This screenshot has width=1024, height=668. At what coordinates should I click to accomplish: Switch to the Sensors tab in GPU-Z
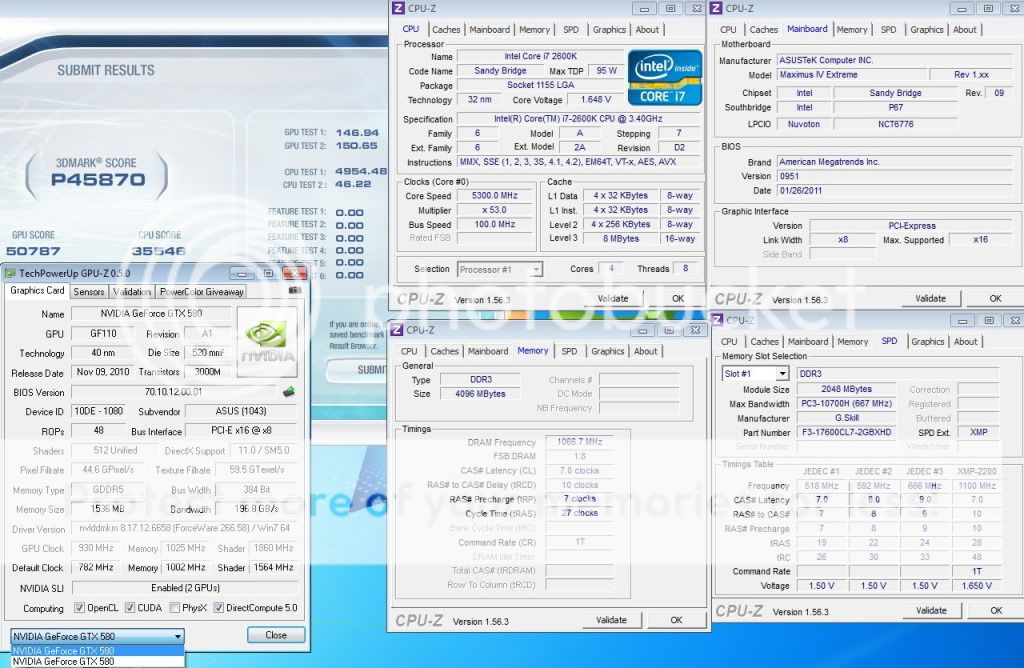coord(89,292)
